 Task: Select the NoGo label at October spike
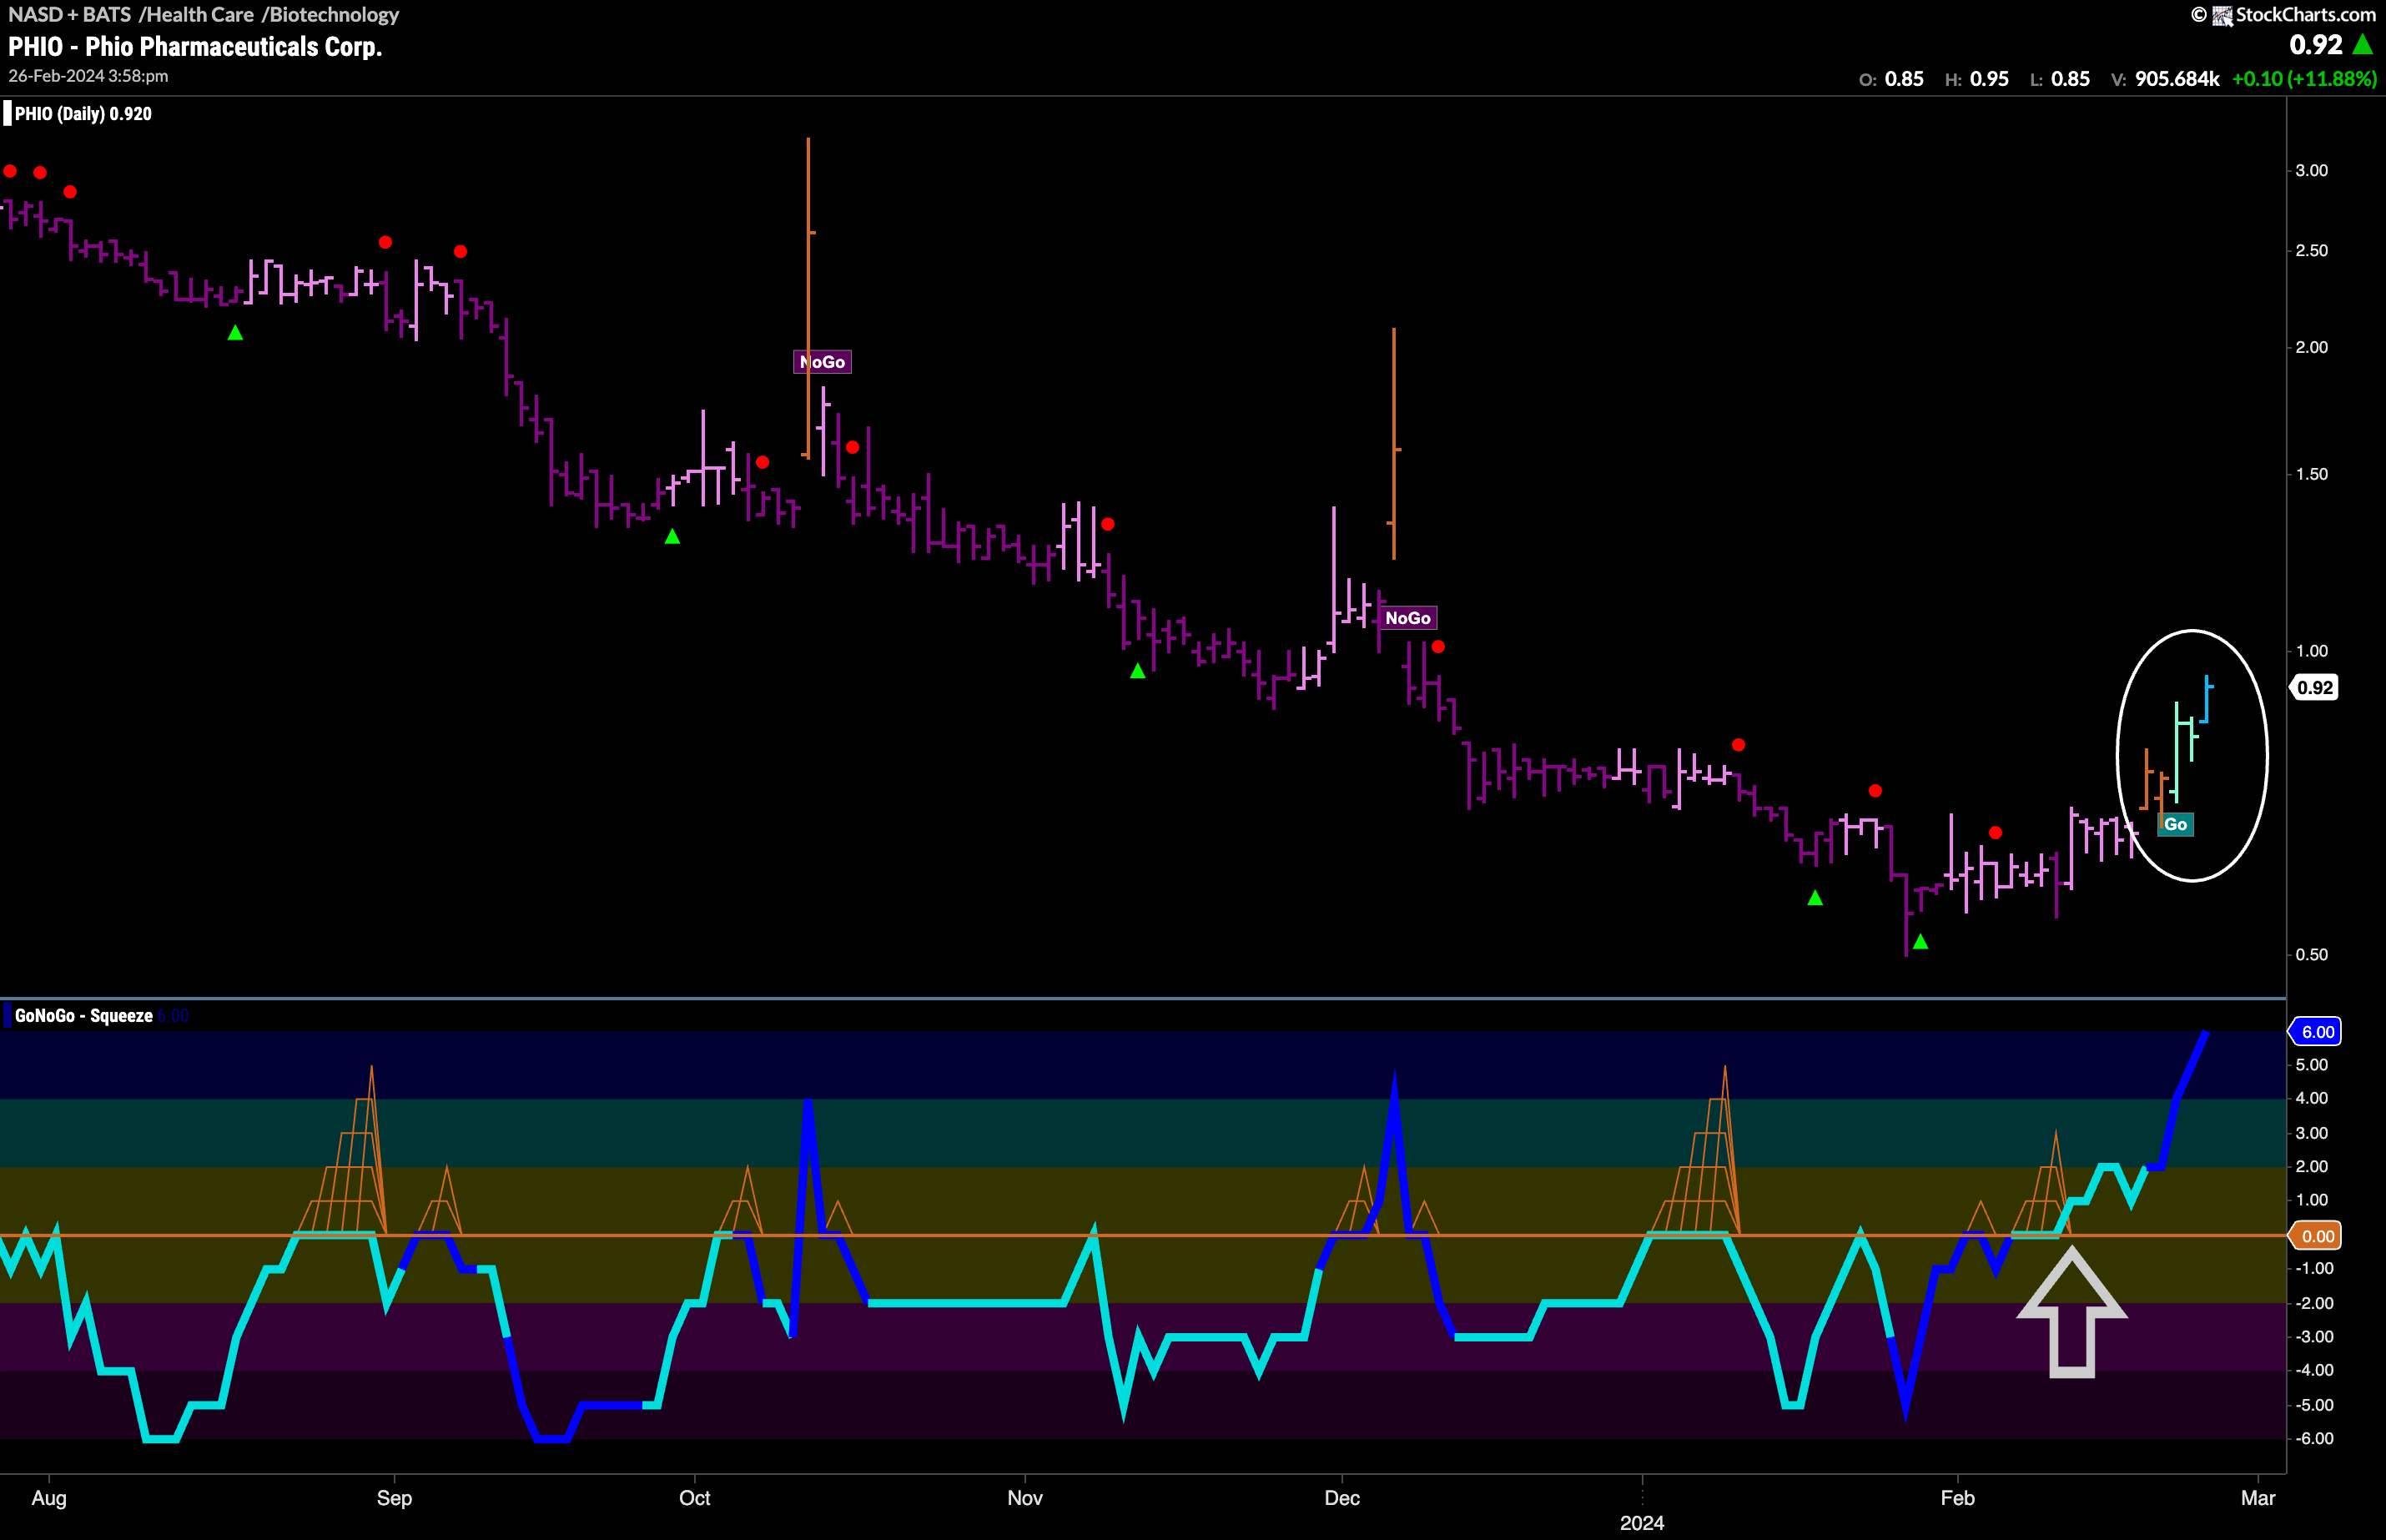click(822, 362)
